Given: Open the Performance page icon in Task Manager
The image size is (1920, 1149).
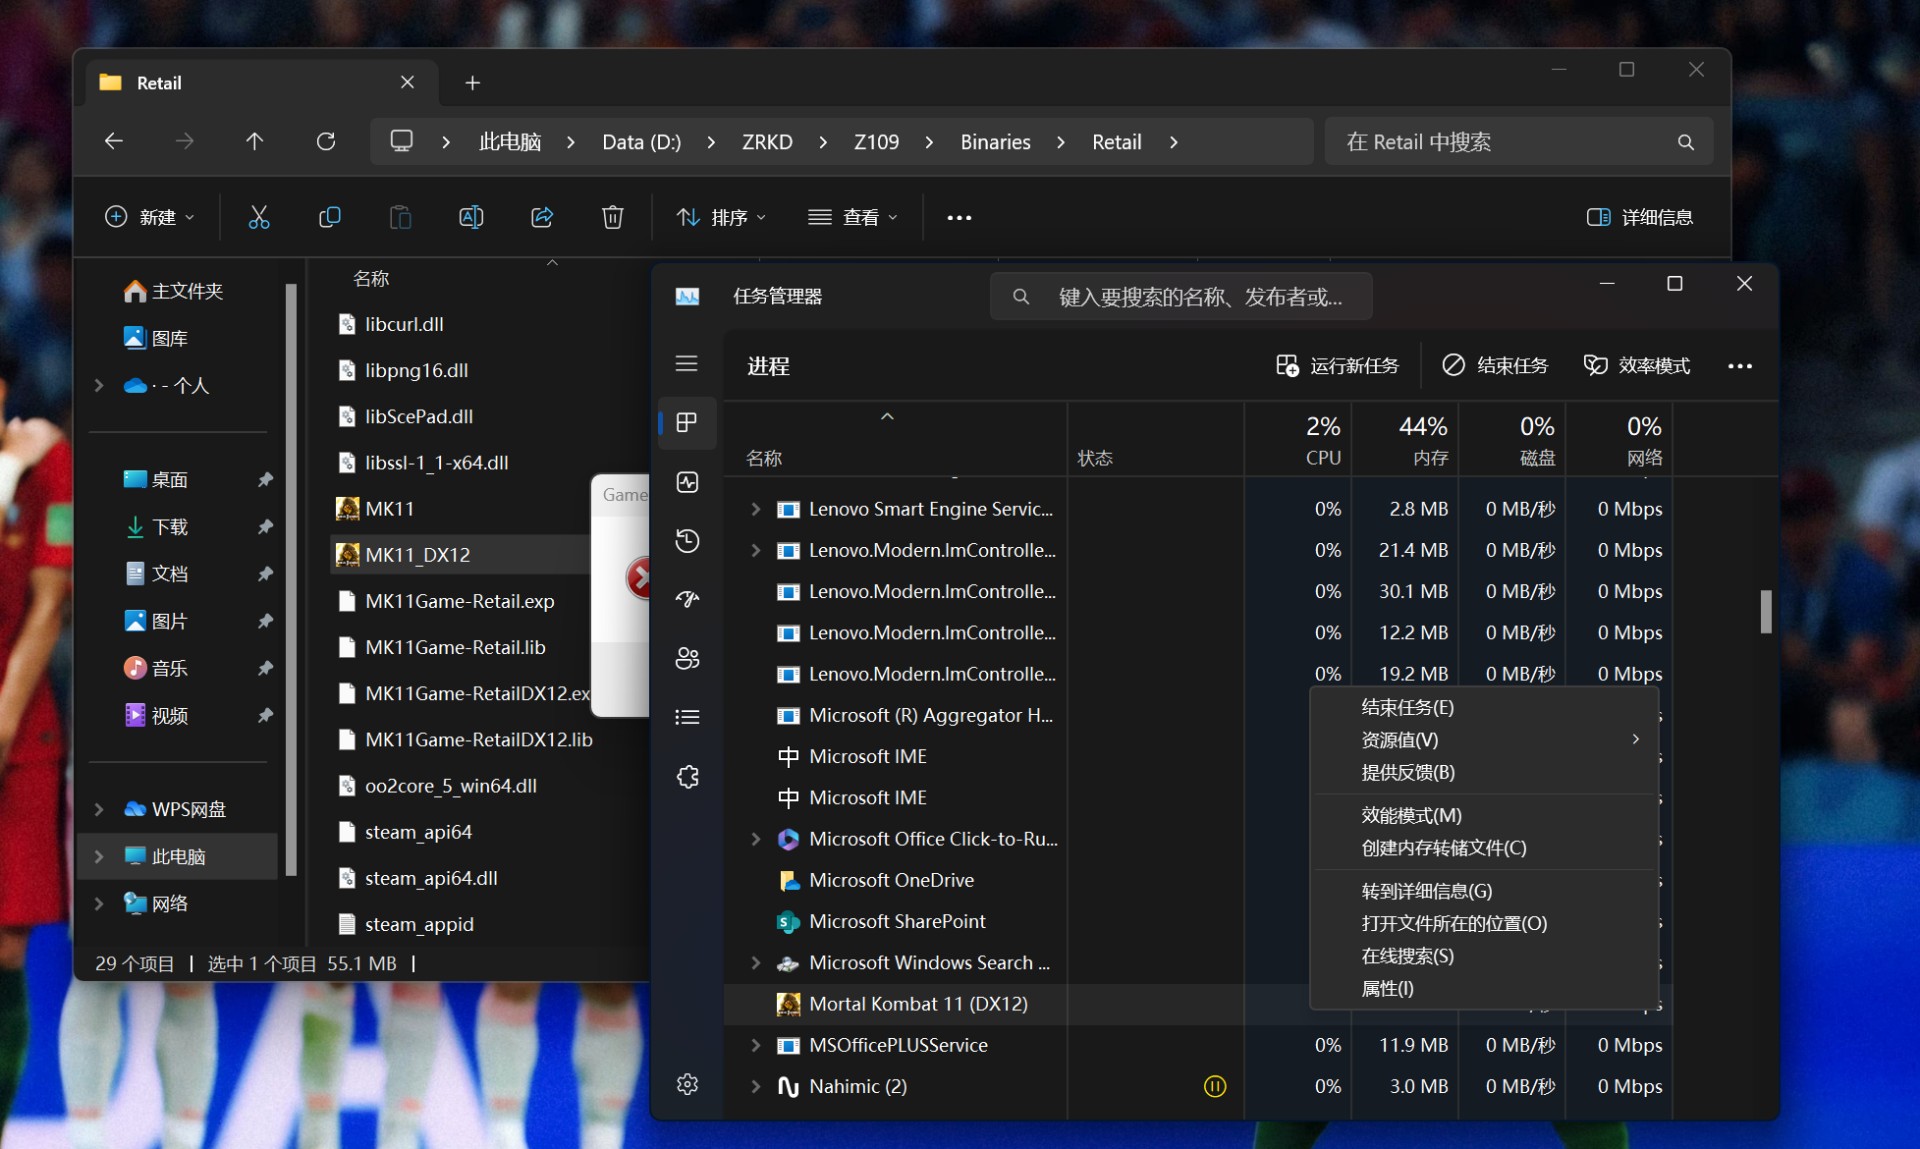Looking at the screenshot, I should [687, 482].
